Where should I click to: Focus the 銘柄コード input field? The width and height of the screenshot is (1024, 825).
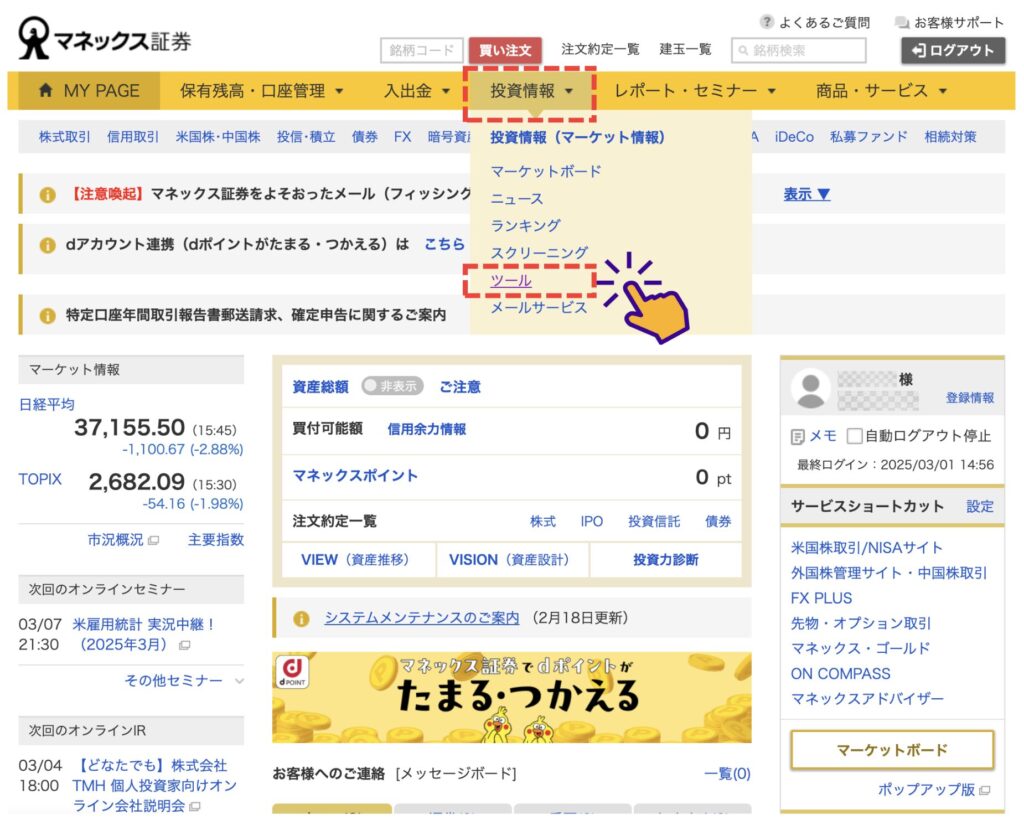tap(421, 50)
